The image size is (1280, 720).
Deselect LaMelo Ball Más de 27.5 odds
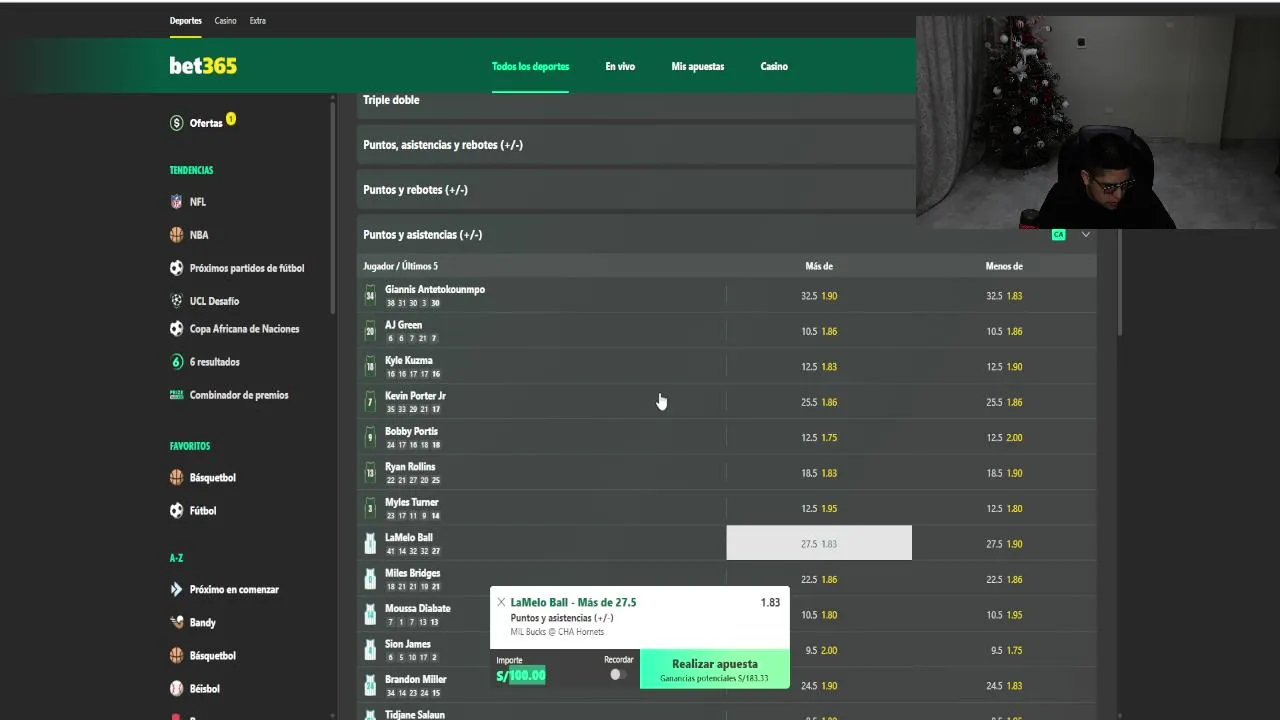click(819, 543)
